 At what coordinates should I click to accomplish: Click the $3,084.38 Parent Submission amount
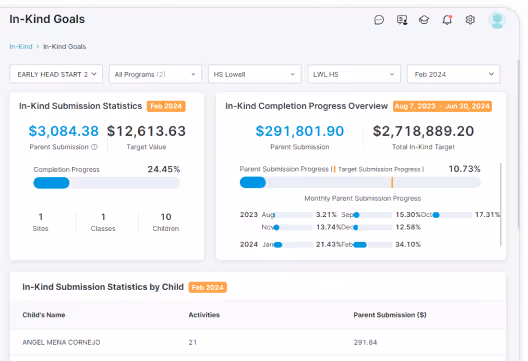[x=64, y=131]
